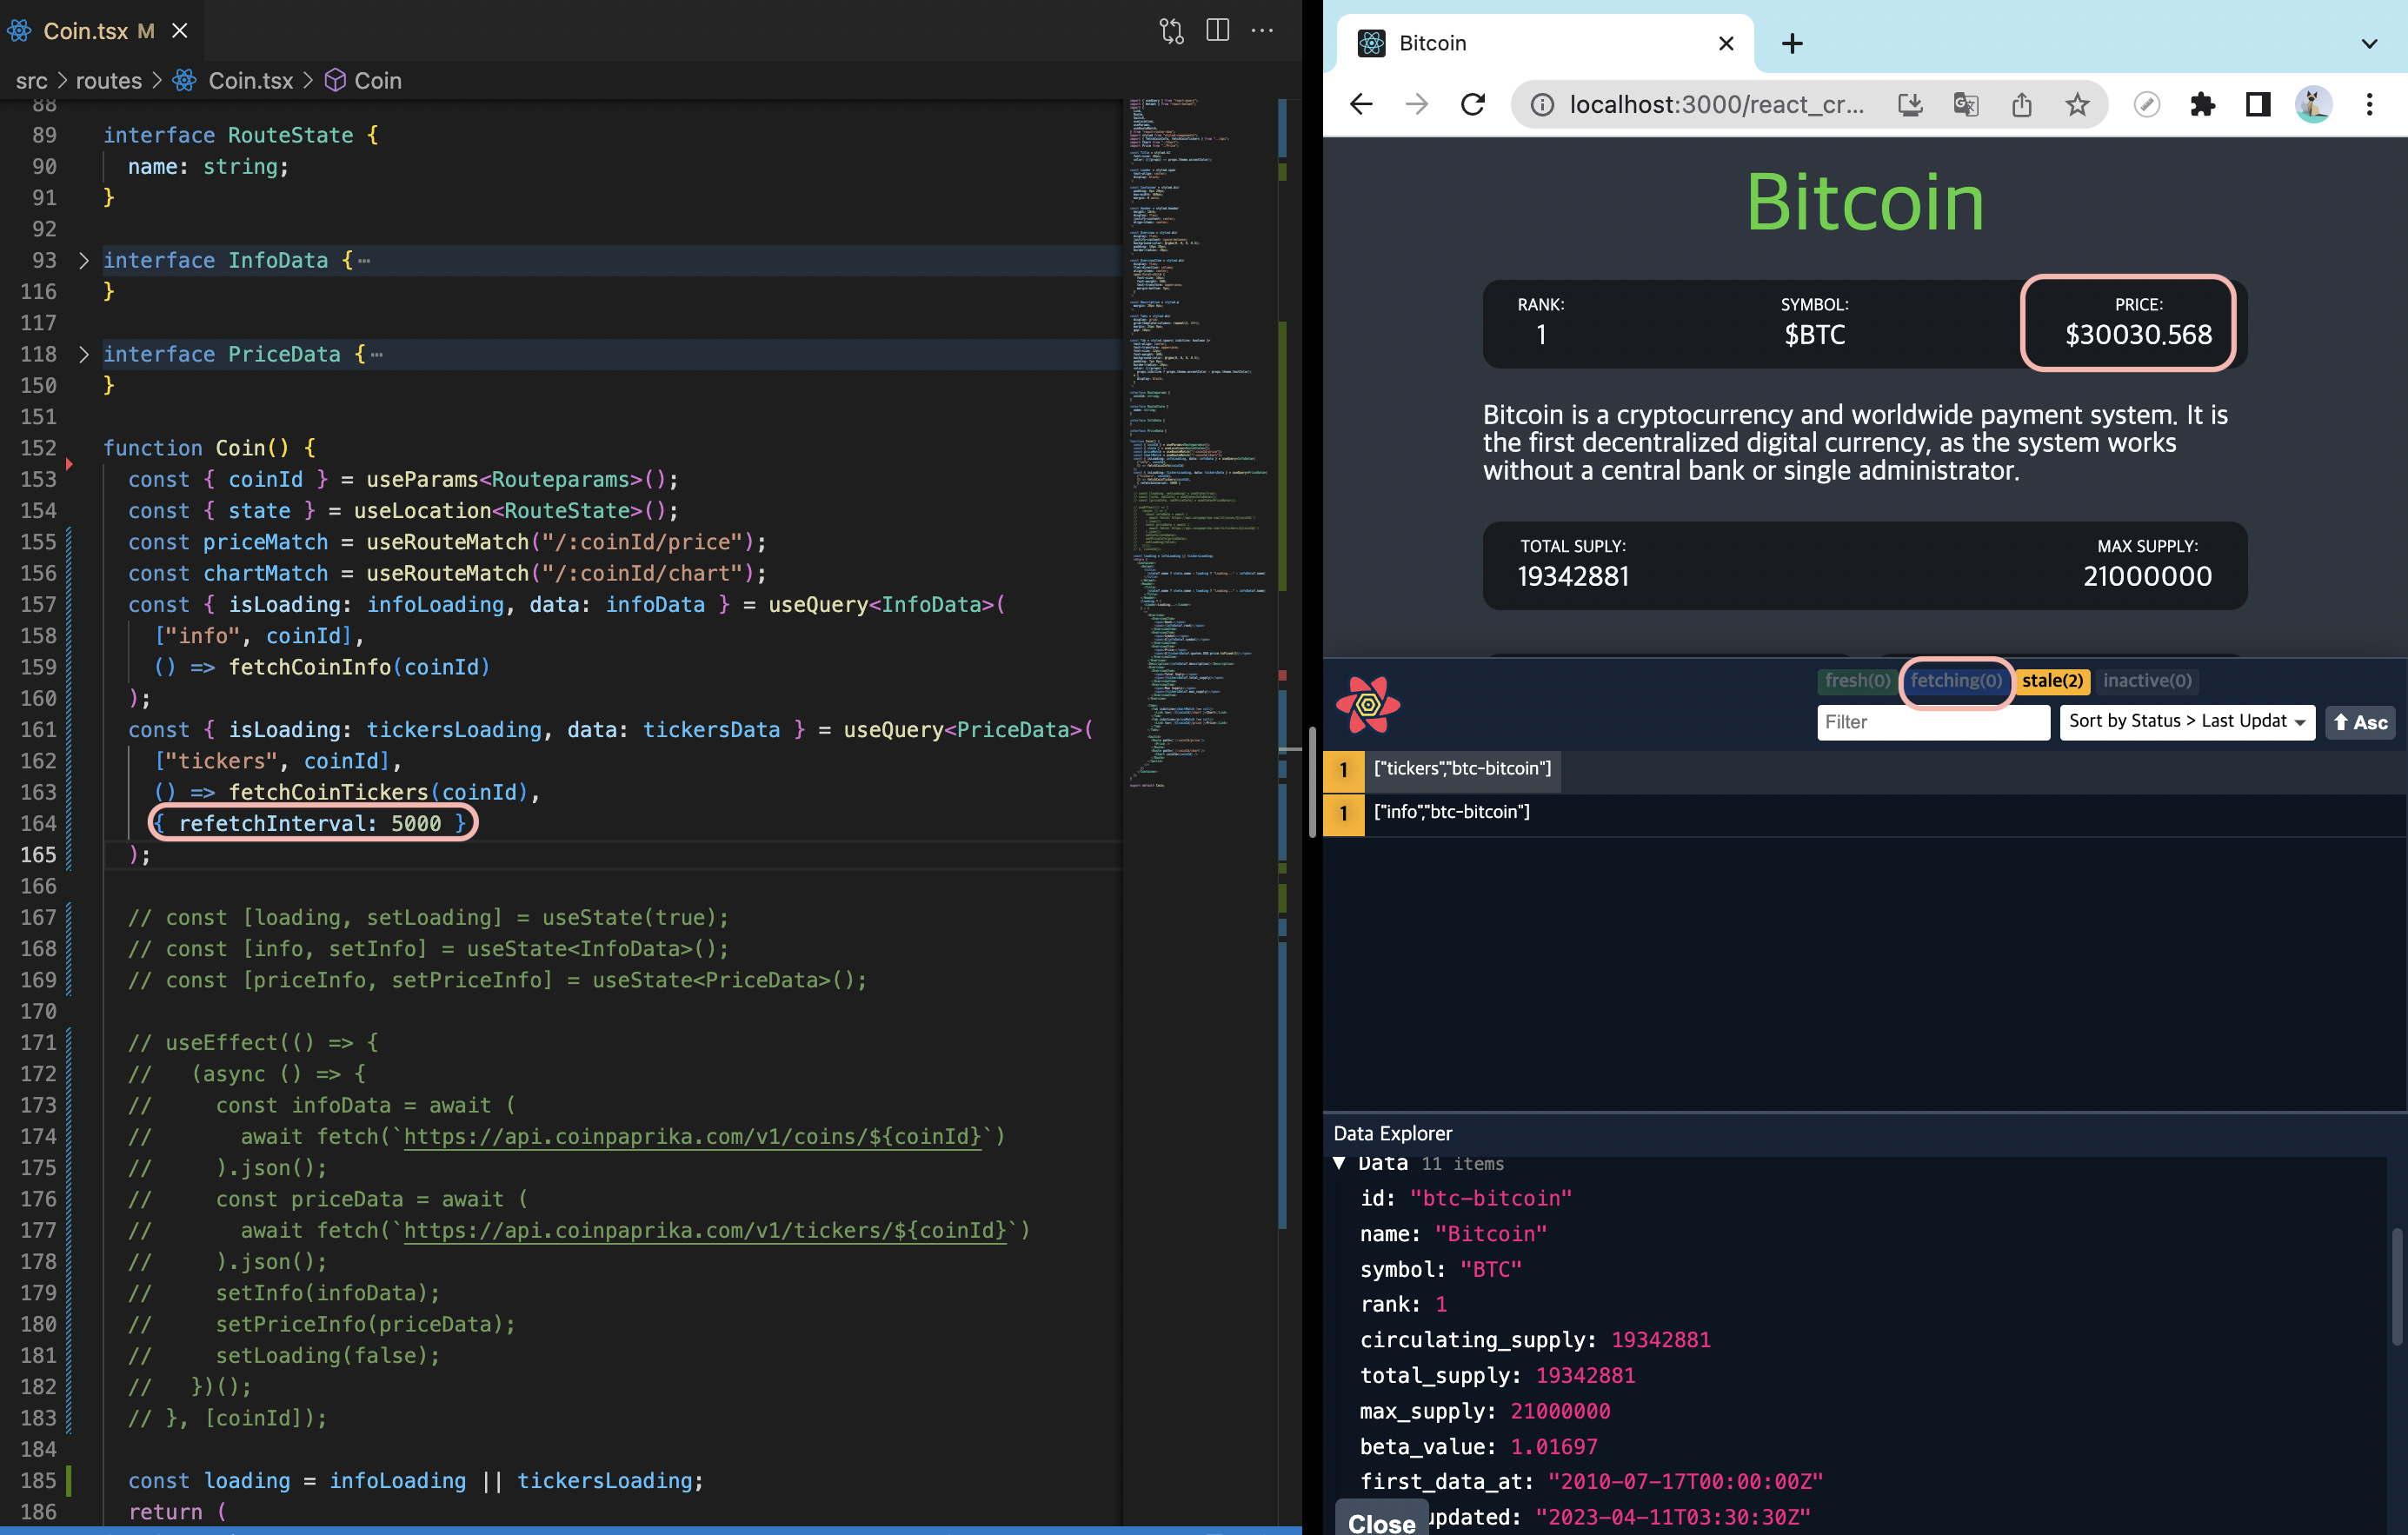The height and width of the screenshot is (1535, 2408).
Task: Open Chrome extensions puzzle icon
Action: [x=2202, y=104]
